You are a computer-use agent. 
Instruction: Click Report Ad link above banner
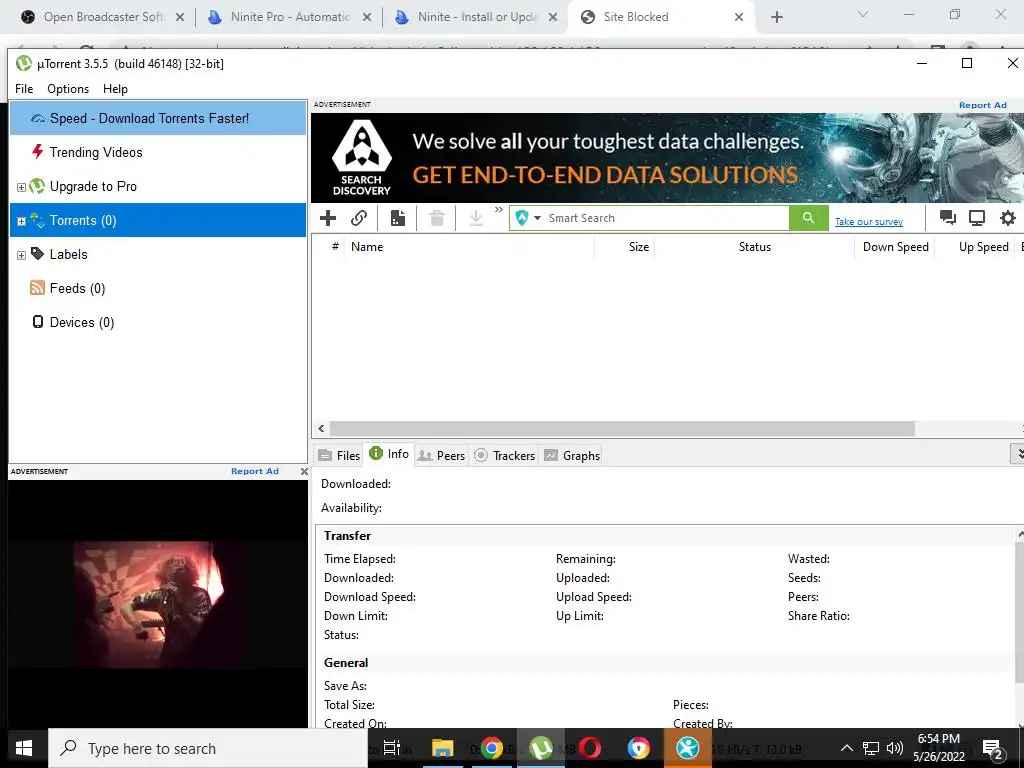pyautogui.click(x=982, y=105)
